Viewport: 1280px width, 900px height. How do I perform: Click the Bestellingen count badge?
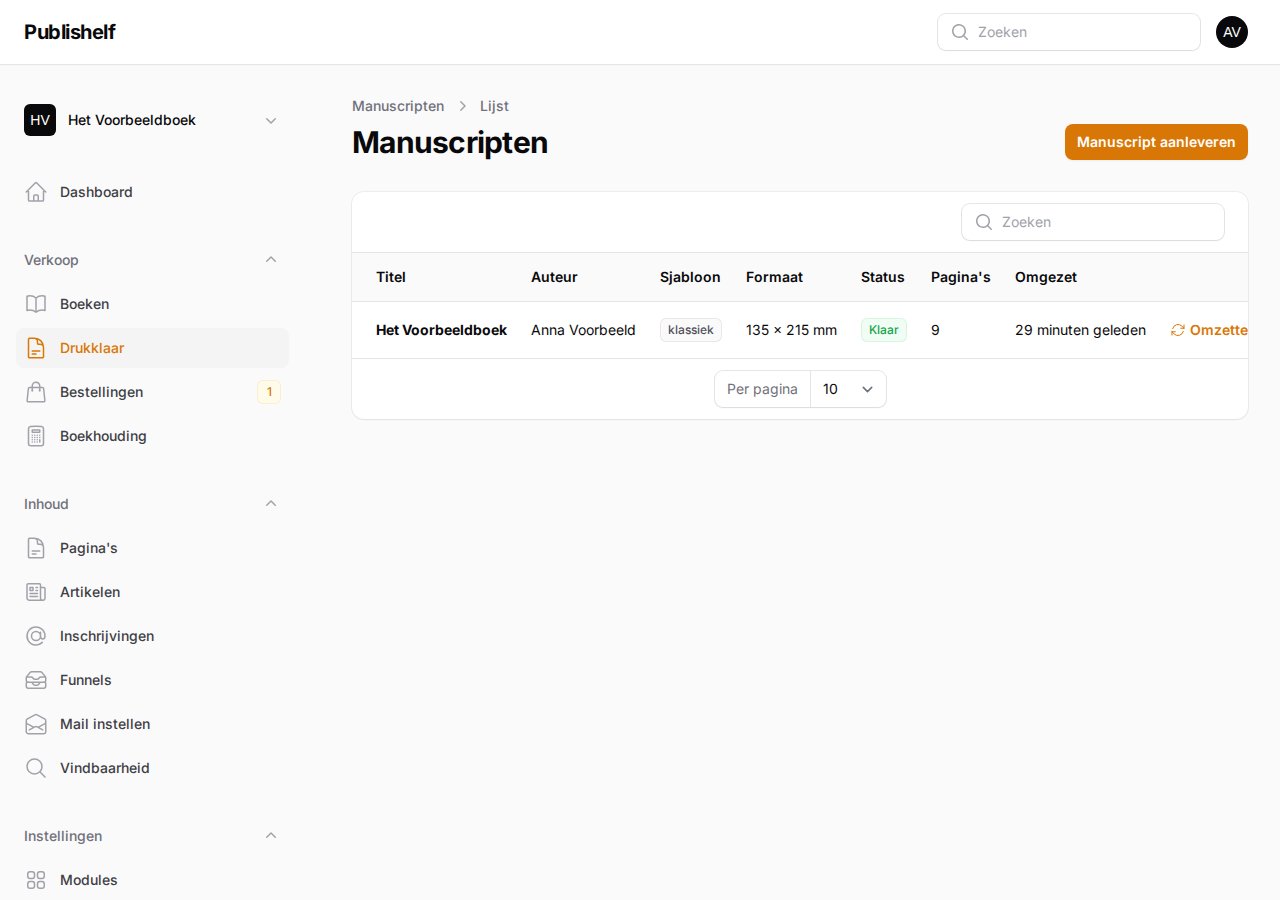[269, 392]
